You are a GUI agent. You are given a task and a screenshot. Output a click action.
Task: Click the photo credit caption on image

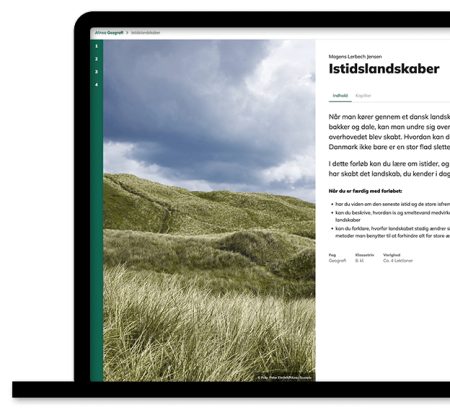click(x=284, y=378)
